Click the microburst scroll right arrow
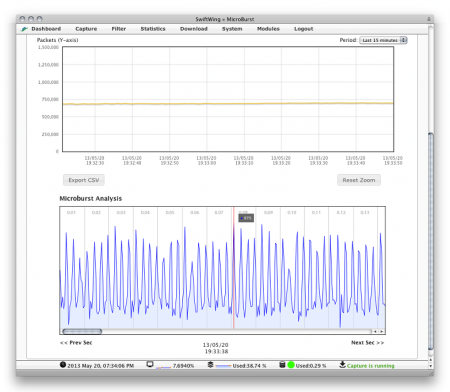This screenshot has height=392, width=450. 382,331
